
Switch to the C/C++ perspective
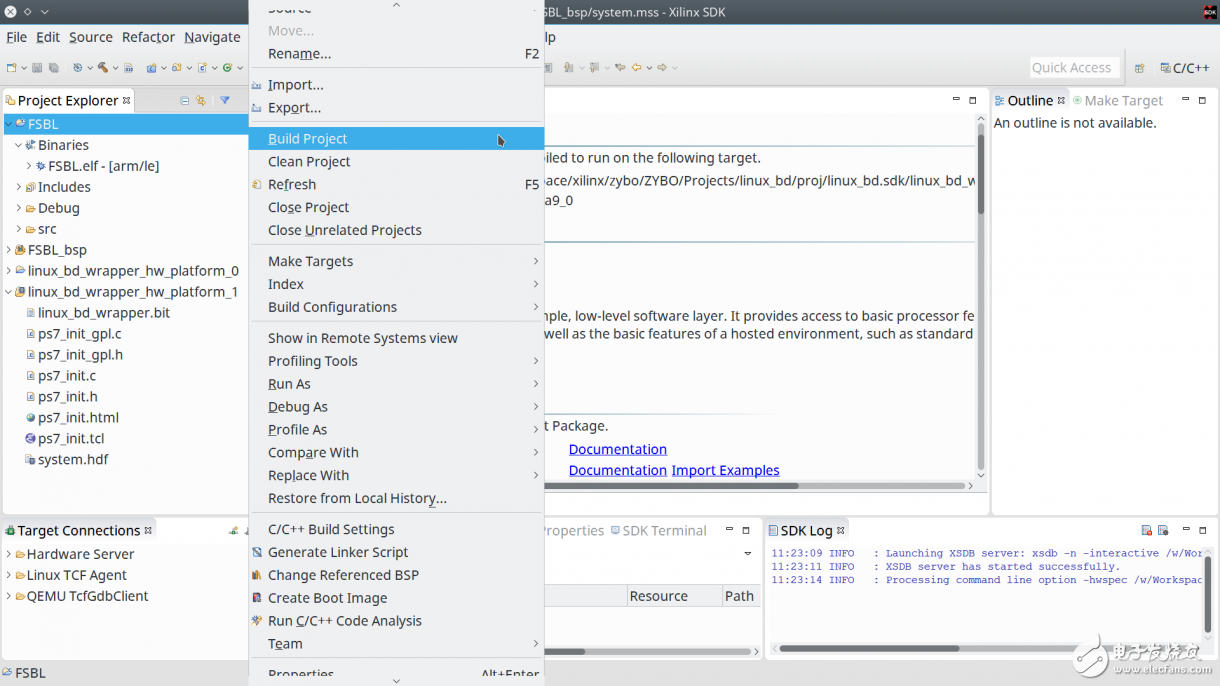pos(1184,68)
